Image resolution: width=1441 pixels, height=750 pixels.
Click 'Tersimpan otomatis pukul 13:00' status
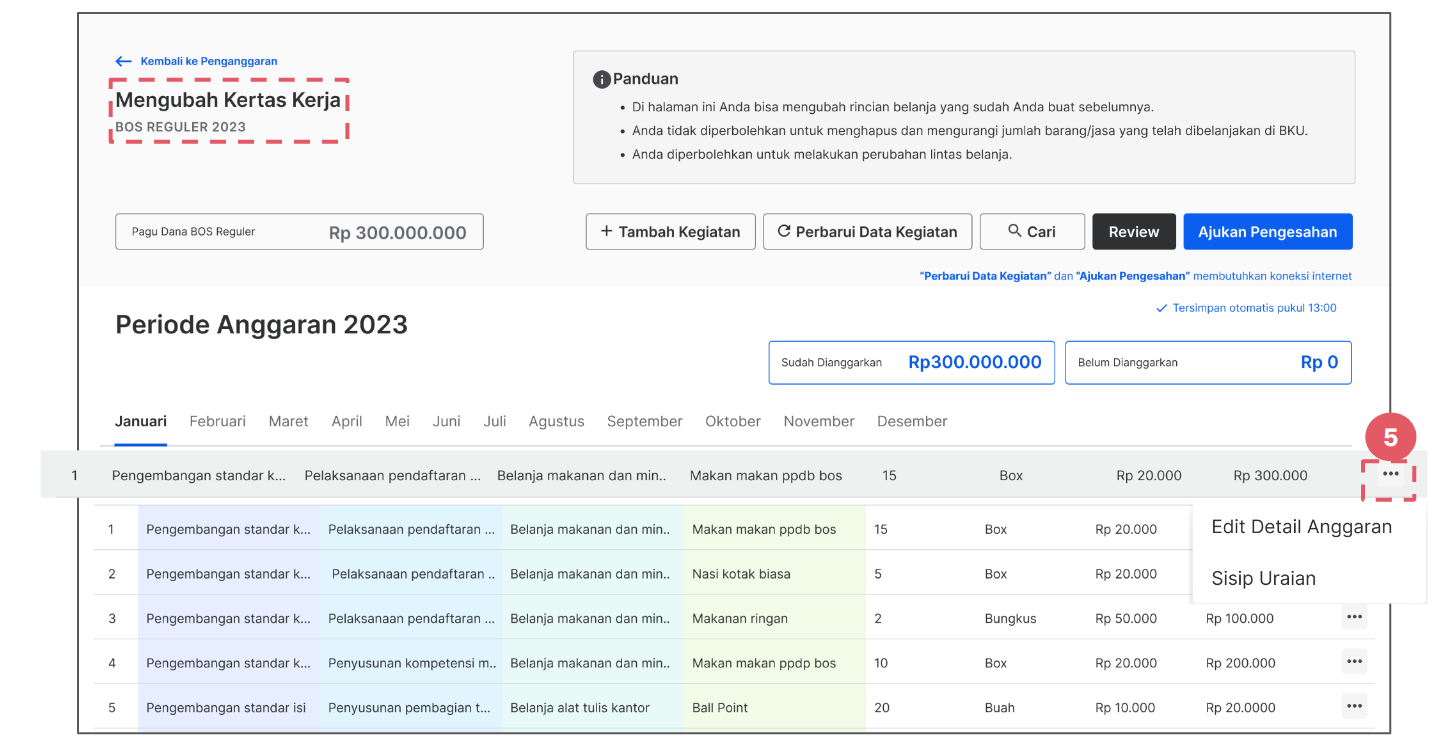(x=1246, y=308)
